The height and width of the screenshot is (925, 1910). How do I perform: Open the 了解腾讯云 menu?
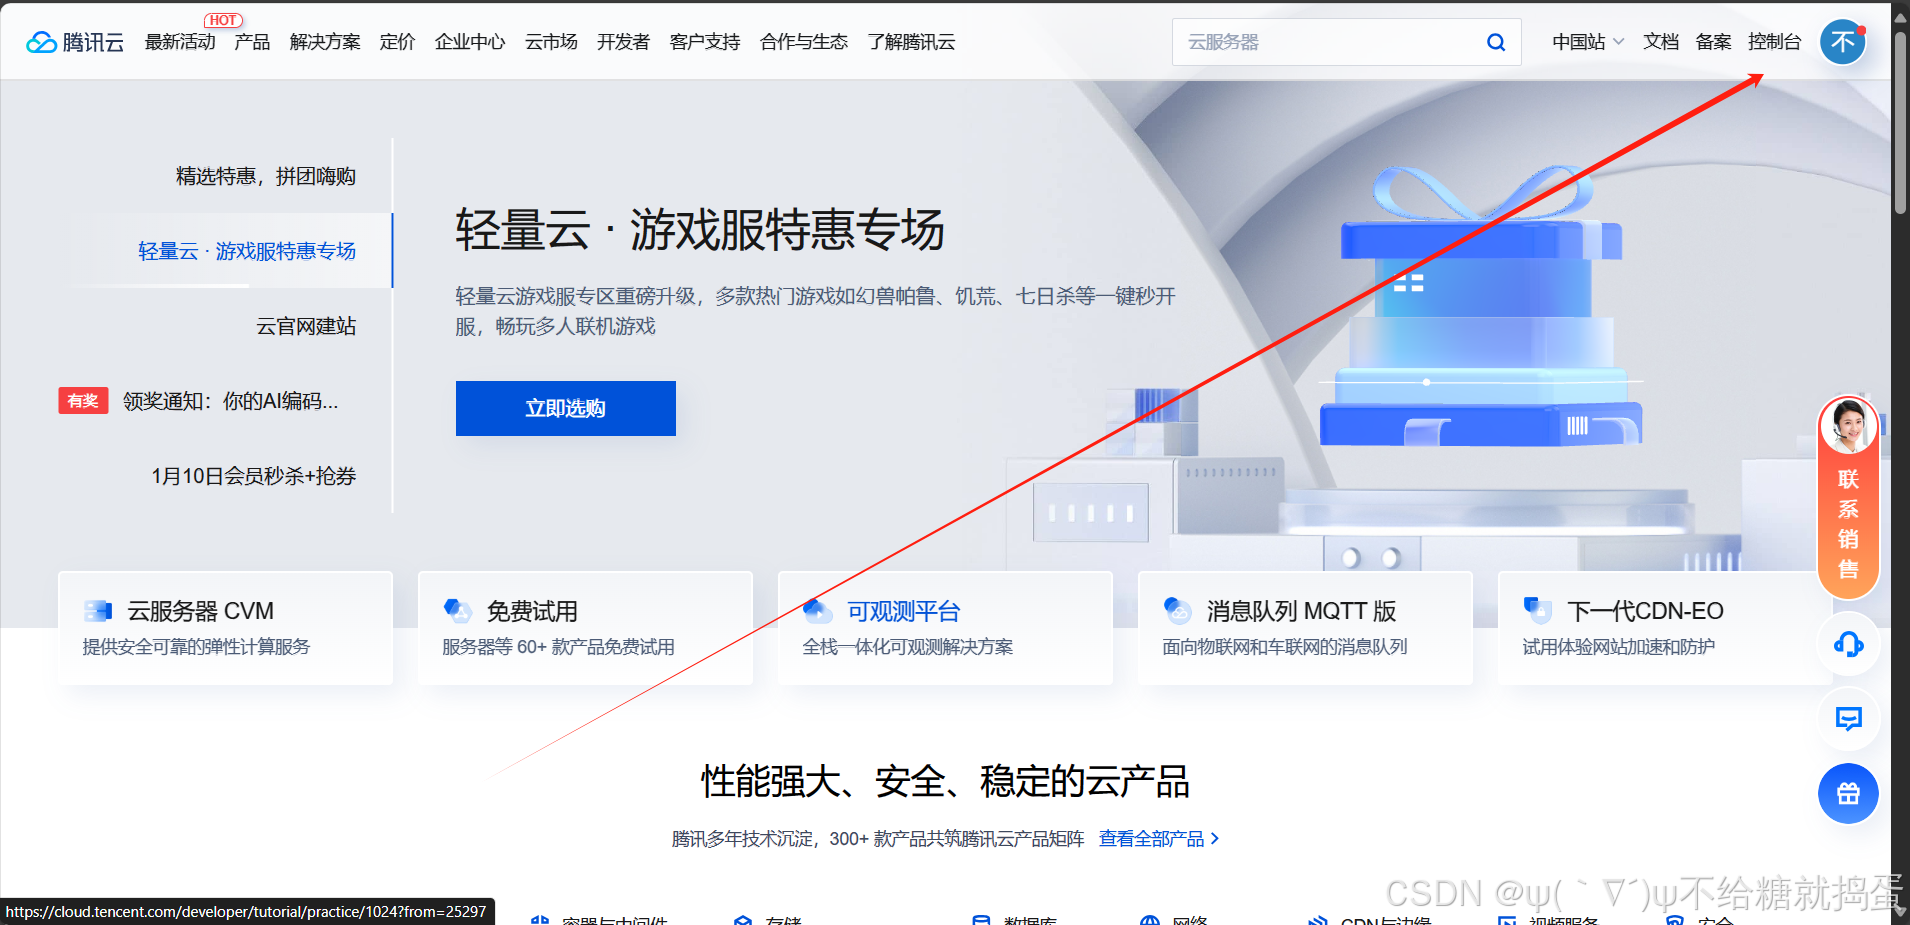911,42
